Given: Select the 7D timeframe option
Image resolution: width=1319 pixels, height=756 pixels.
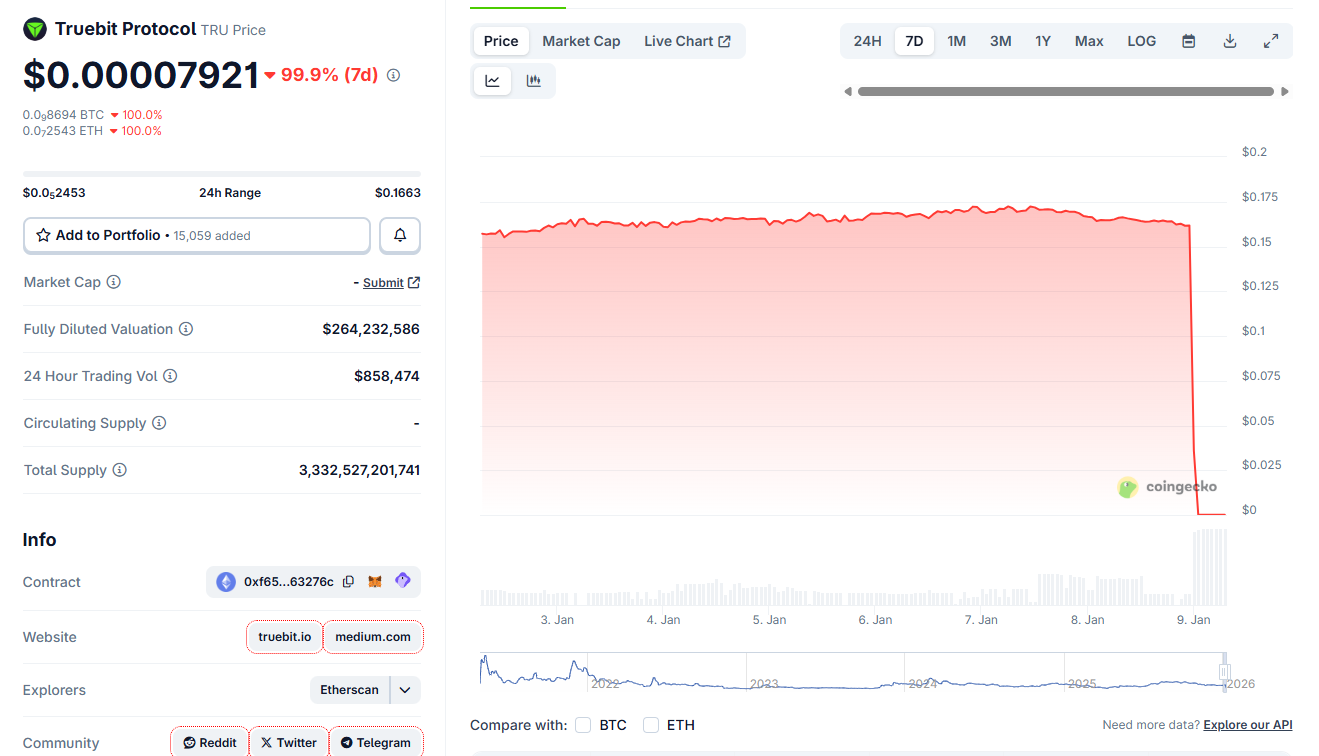Looking at the screenshot, I should pyautogui.click(x=913, y=40).
